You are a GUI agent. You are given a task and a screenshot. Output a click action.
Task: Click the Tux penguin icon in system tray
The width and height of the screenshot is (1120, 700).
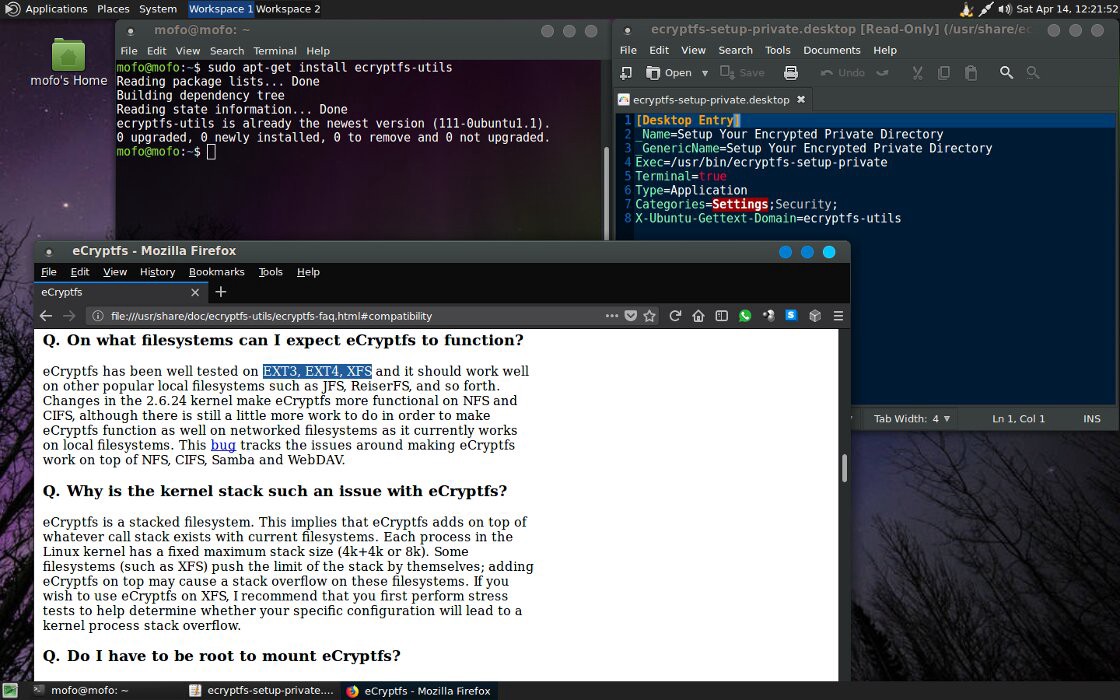(x=966, y=9)
